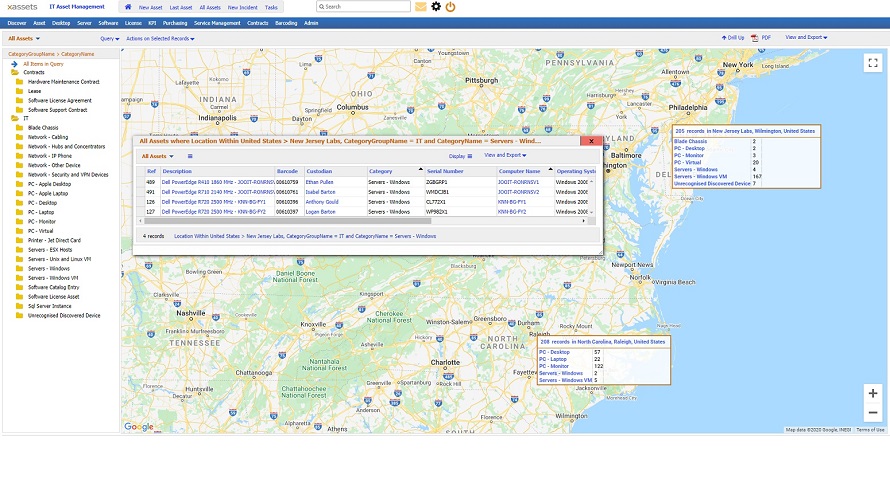The width and height of the screenshot is (890, 500).
Task: Open Actions on Selected Records dropdown
Action: point(160,38)
